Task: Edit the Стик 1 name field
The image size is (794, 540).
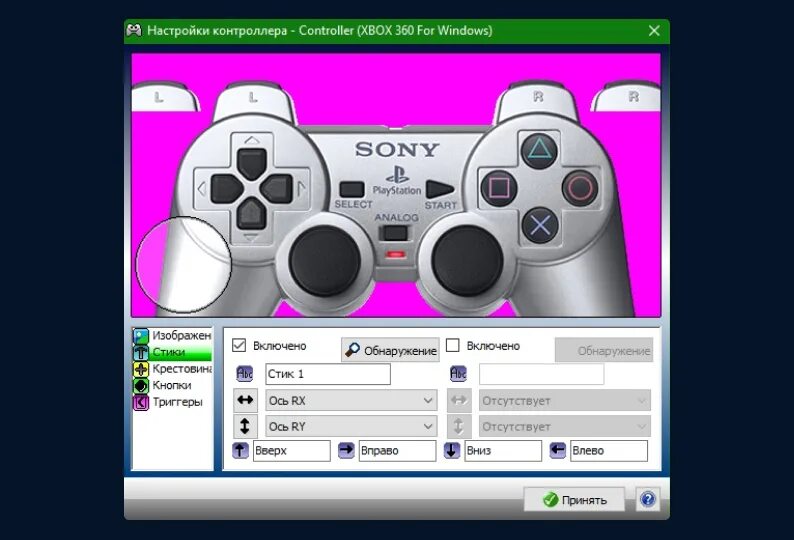Action: (328, 374)
